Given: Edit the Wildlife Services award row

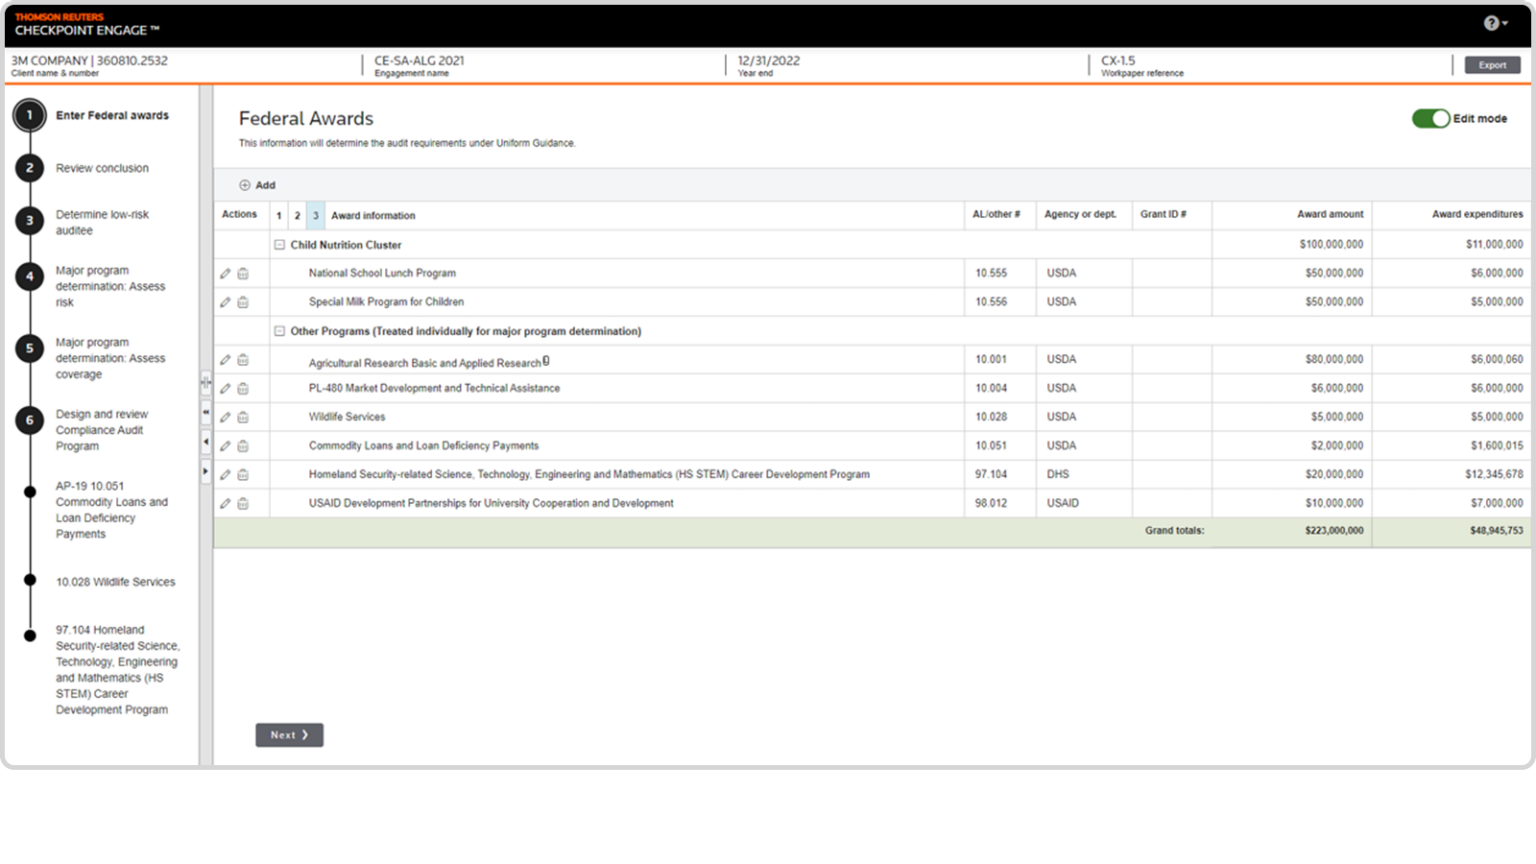Looking at the screenshot, I should coord(225,418).
